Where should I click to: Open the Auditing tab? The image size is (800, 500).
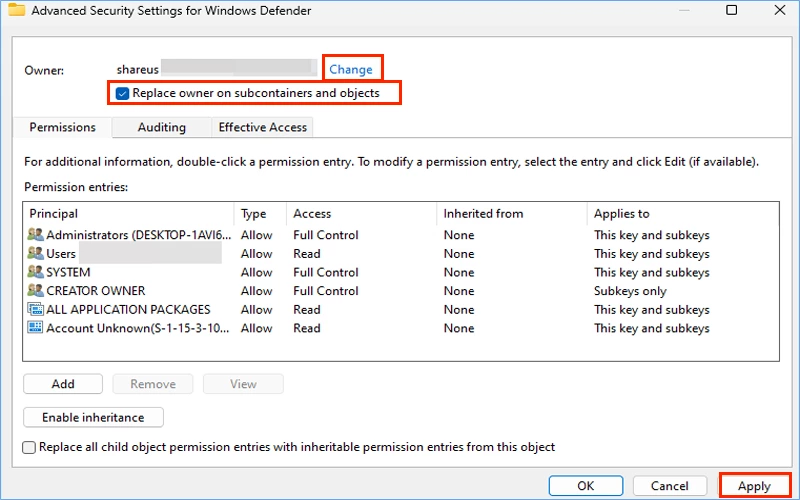tap(162, 127)
